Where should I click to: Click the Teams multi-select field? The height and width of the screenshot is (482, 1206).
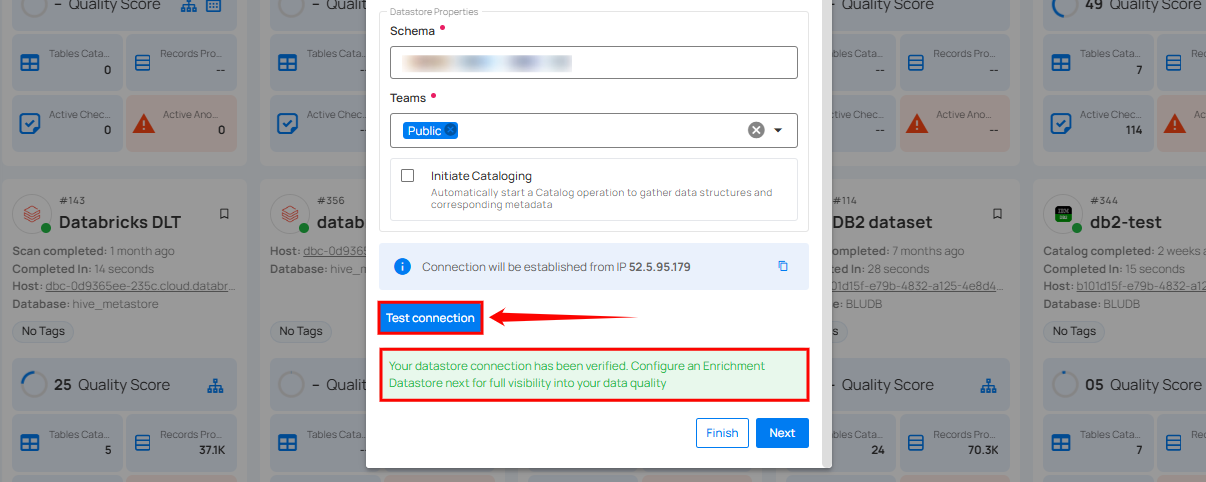click(x=594, y=130)
